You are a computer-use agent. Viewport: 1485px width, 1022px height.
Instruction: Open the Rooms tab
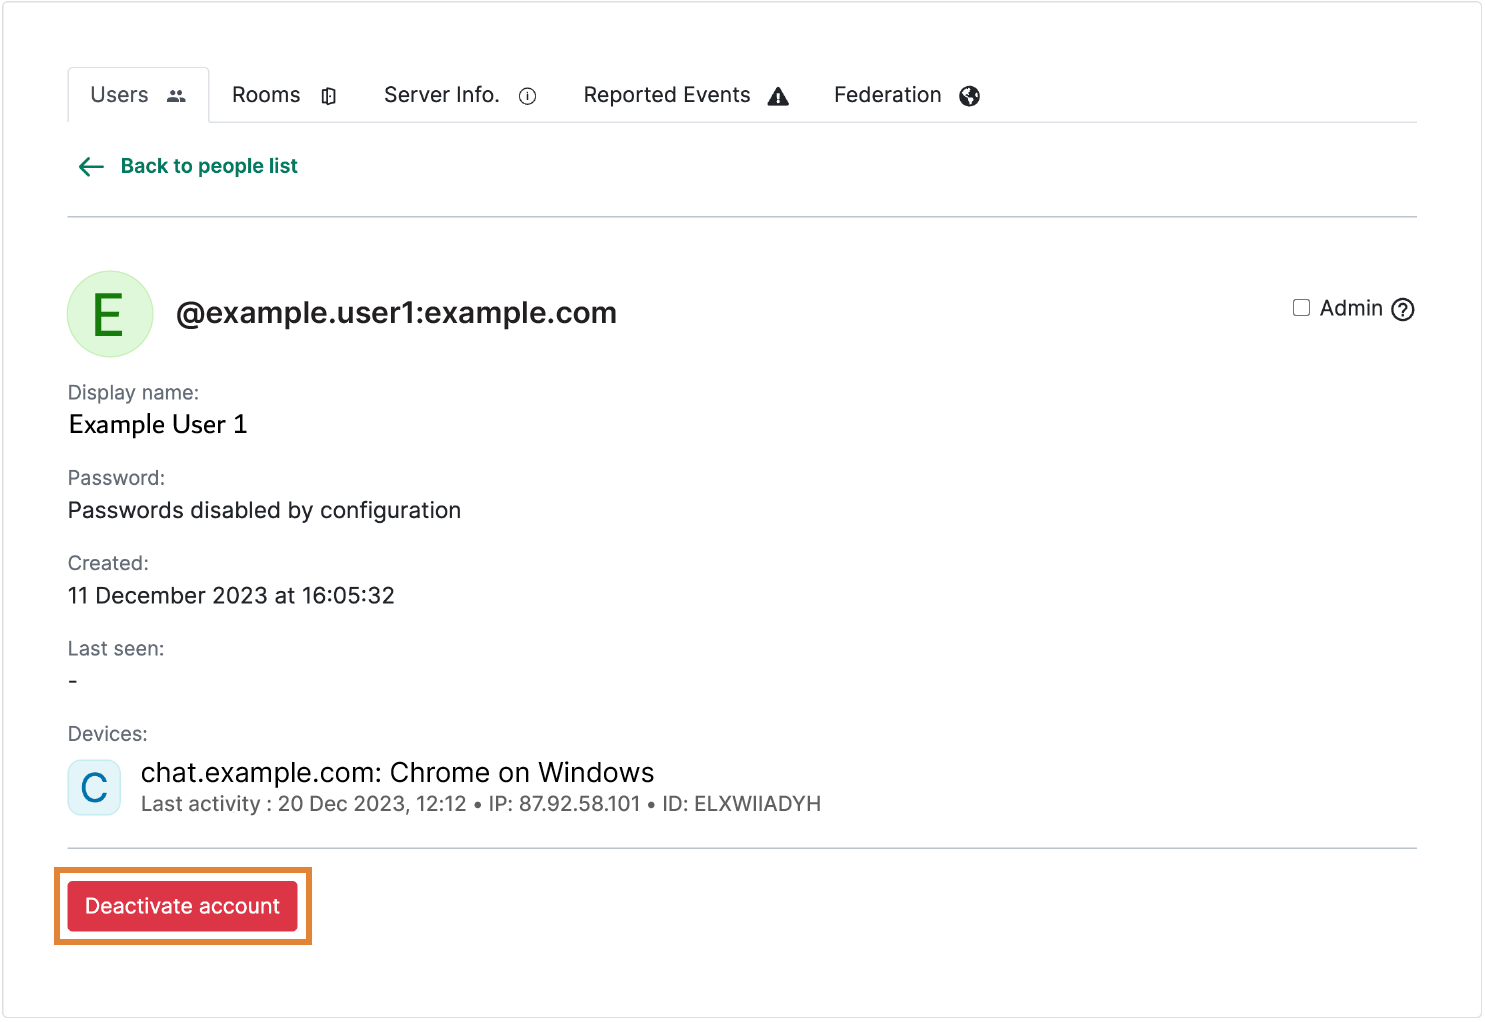coord(266,95)
